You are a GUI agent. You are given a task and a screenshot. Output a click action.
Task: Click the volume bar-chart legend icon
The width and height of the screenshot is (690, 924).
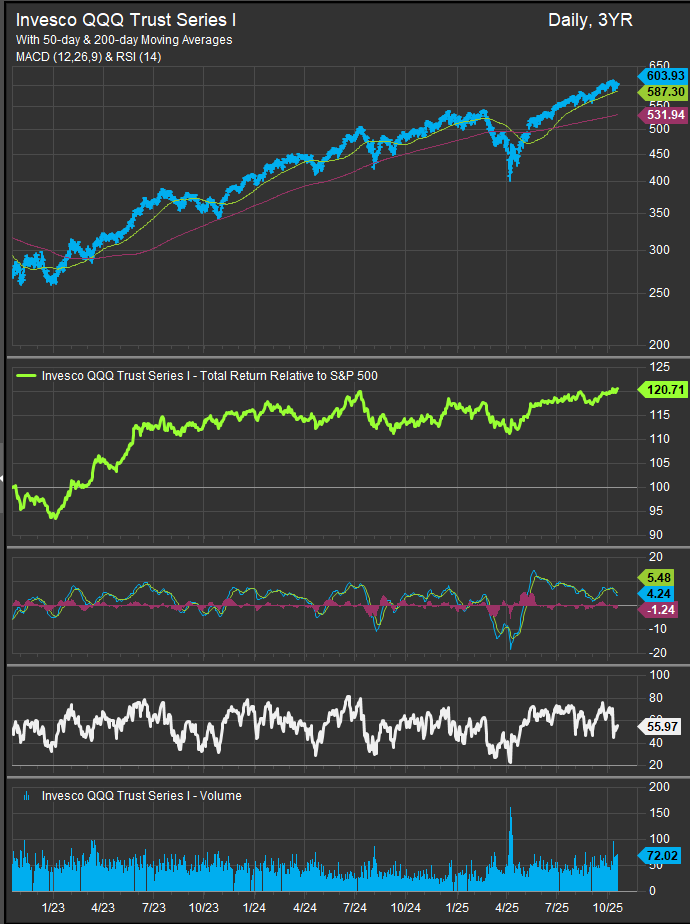pos(24,796)
